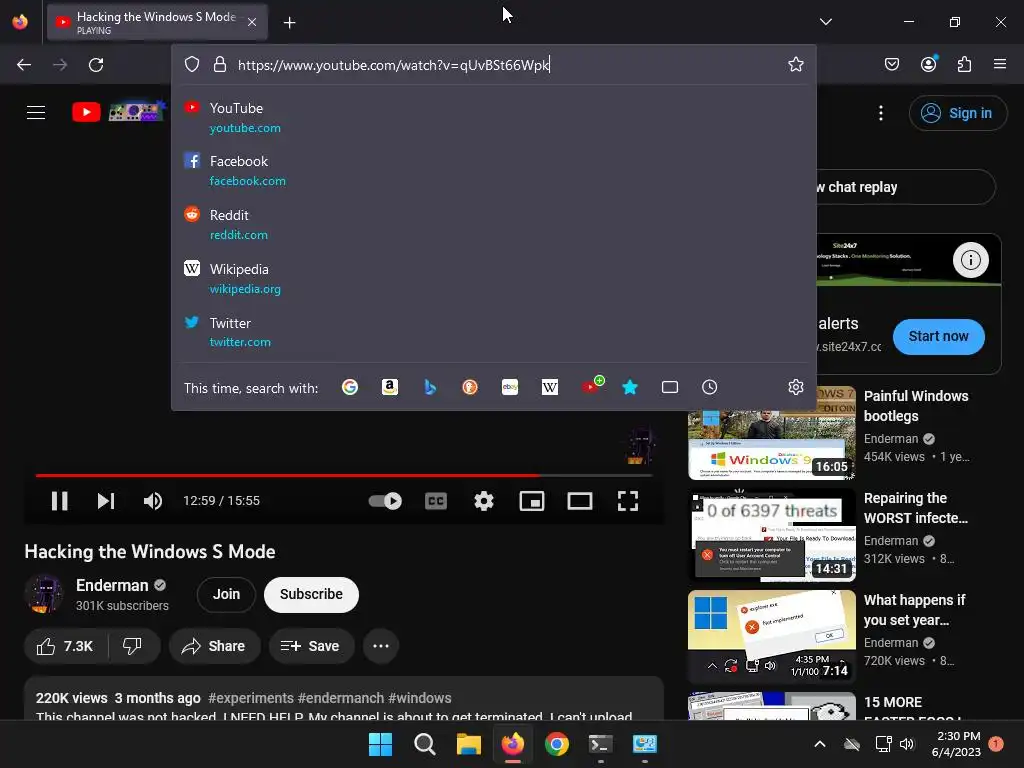Open the YouTube guide hamburger menu
The height and width of the screenshot is (768, 1024).
tap(36, 112)
